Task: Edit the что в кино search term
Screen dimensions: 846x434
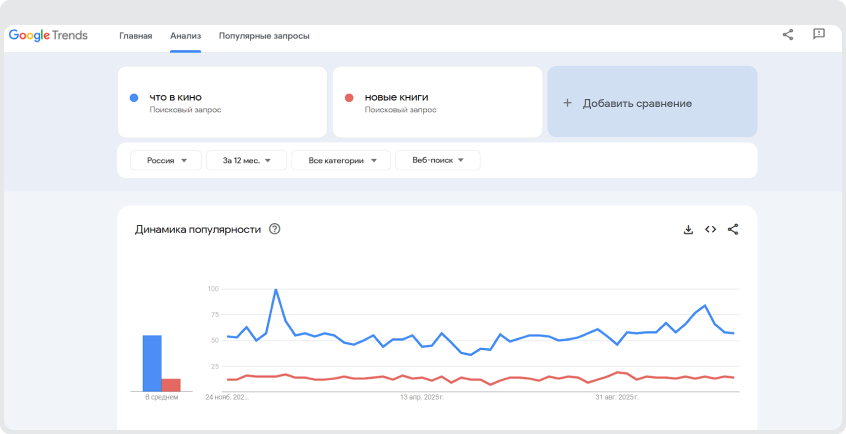Action: pos(176,97)
